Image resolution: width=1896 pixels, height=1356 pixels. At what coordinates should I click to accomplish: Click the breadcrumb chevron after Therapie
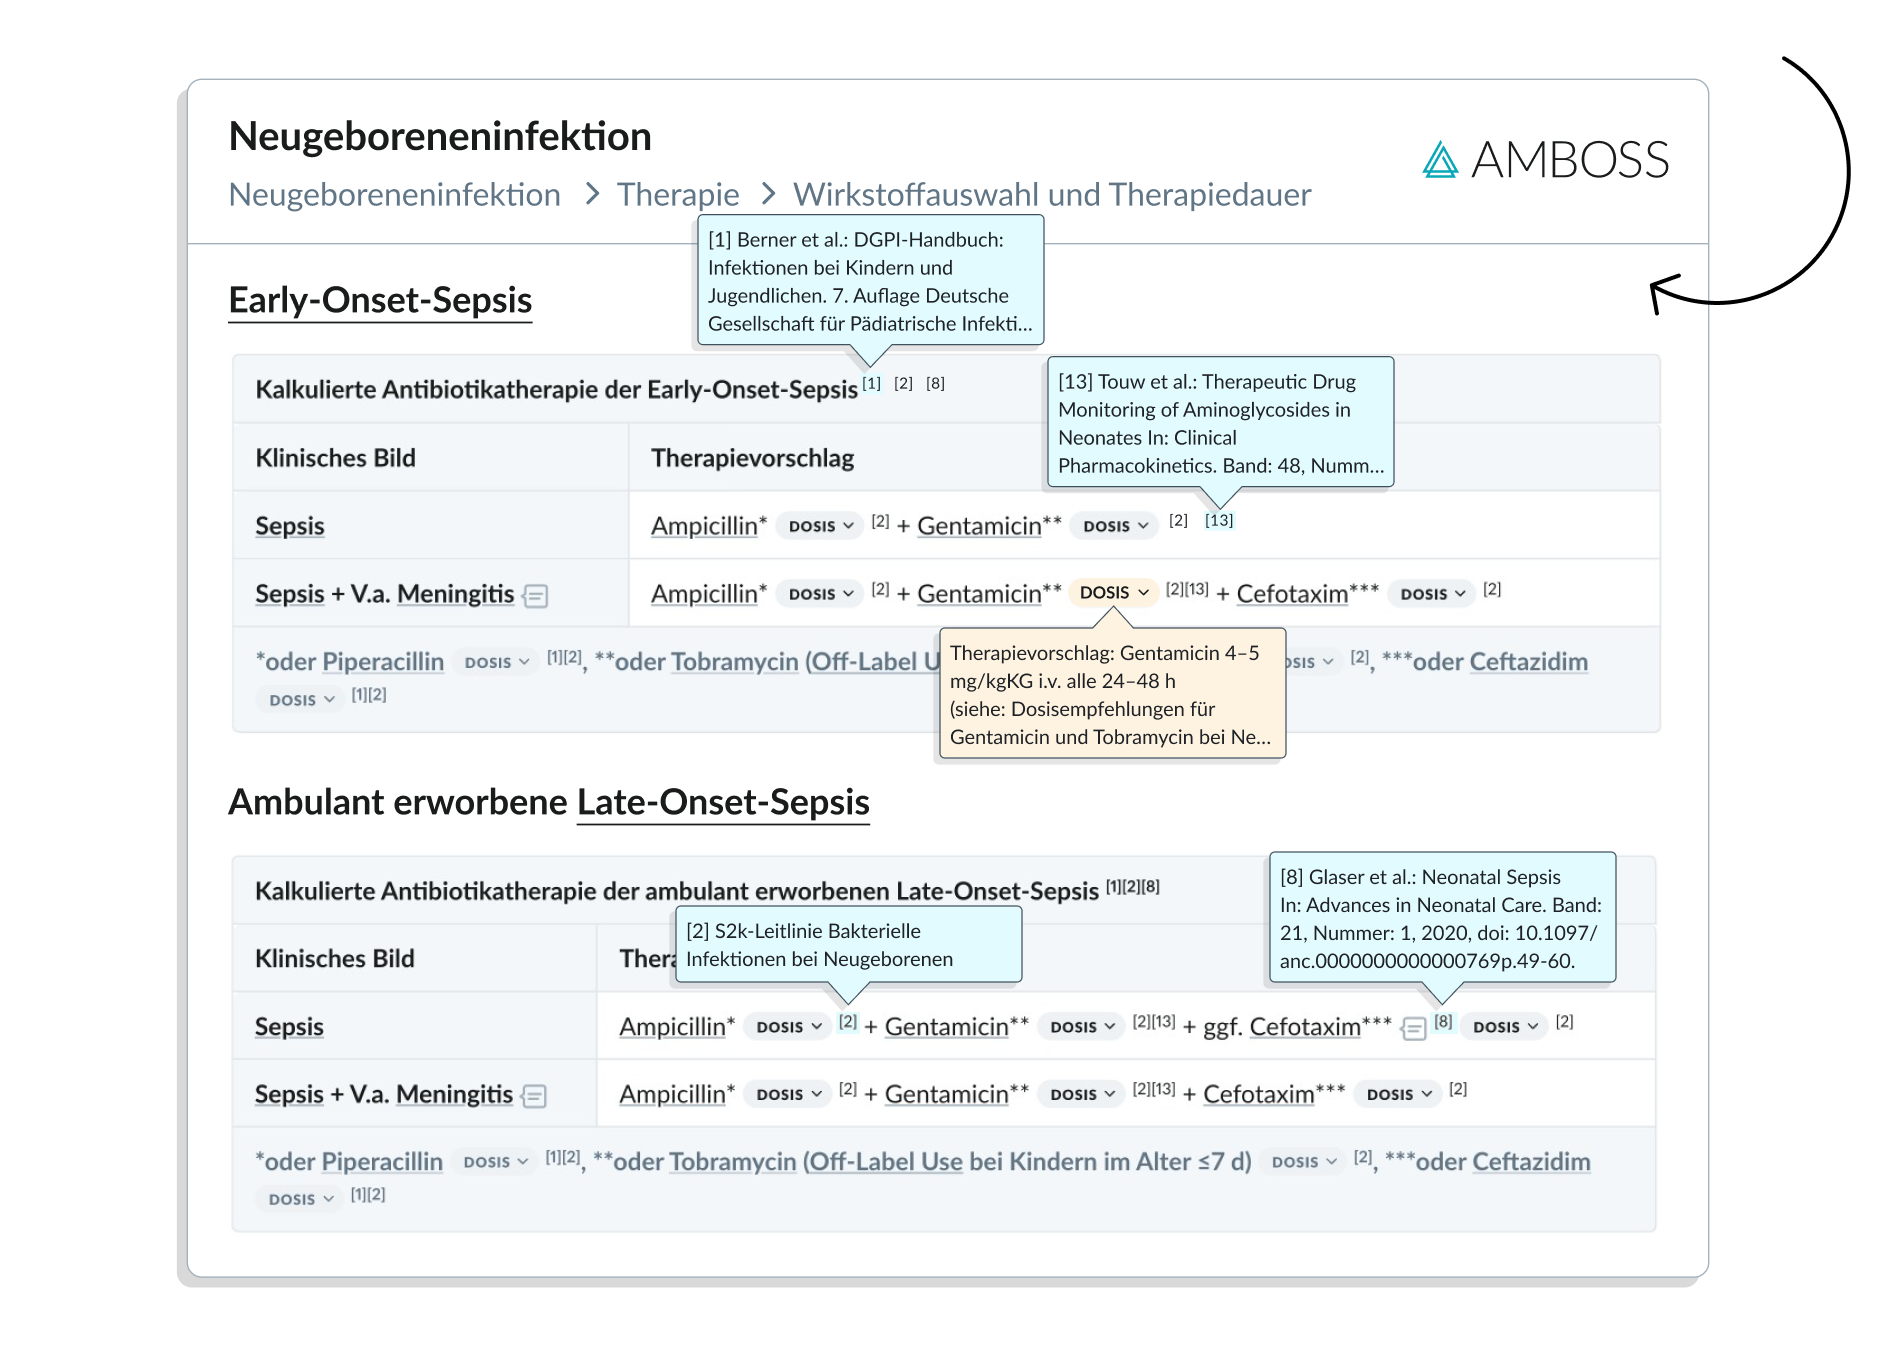(768, 193)
